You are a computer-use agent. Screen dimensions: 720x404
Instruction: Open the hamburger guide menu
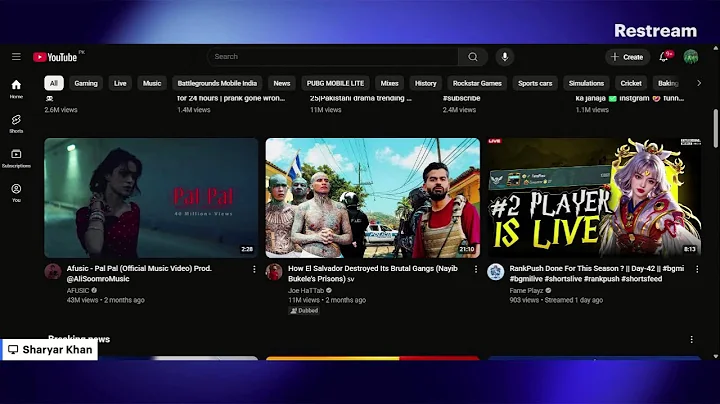click(x=16, y=56)
